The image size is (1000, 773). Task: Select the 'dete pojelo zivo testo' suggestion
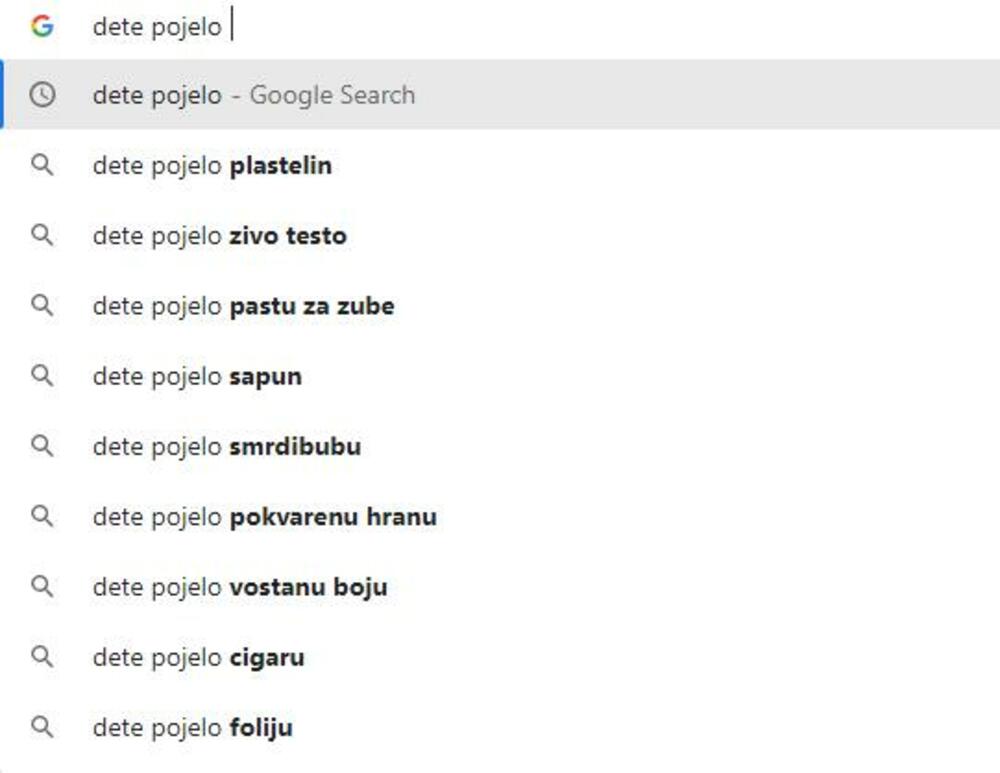pyautogui.click(x=220, y=236)
